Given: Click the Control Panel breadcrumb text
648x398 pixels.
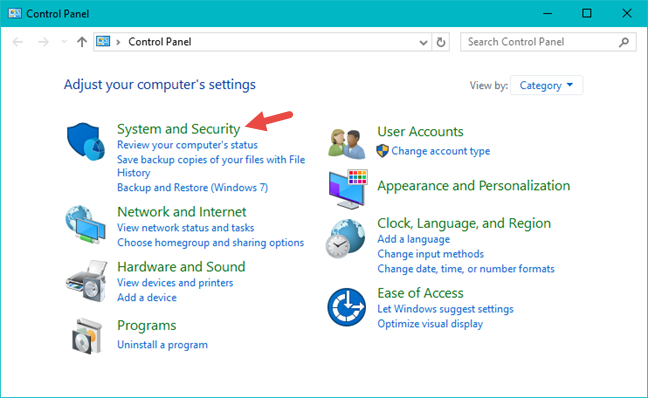Looking at the screenshot, I should (160, 42).
